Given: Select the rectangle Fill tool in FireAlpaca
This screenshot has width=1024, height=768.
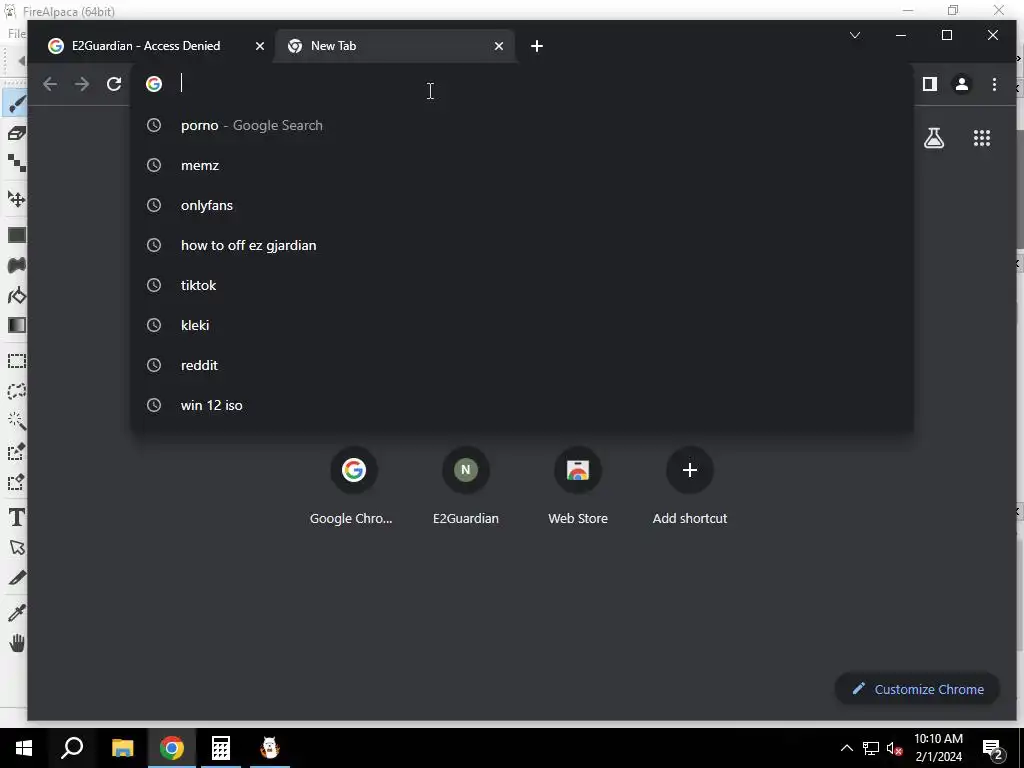Looking at the screenshot, I should pos(16,235).
